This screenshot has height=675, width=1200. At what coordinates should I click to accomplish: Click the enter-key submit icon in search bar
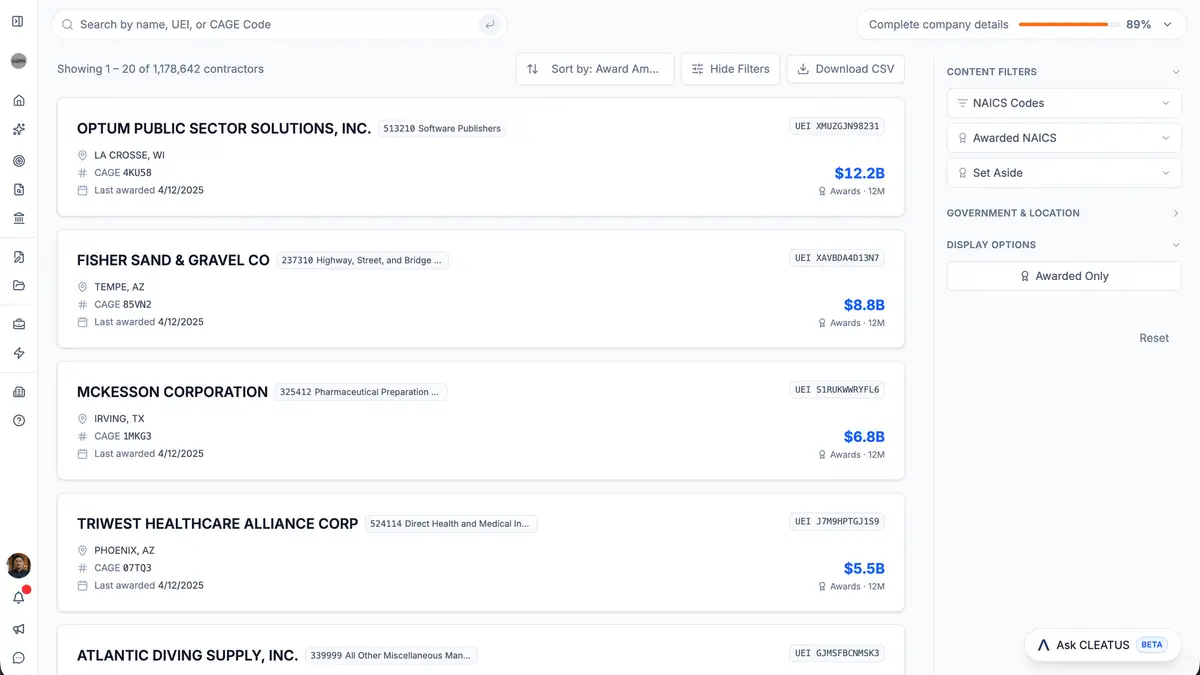pyautogui.click(x=489, y=24)
